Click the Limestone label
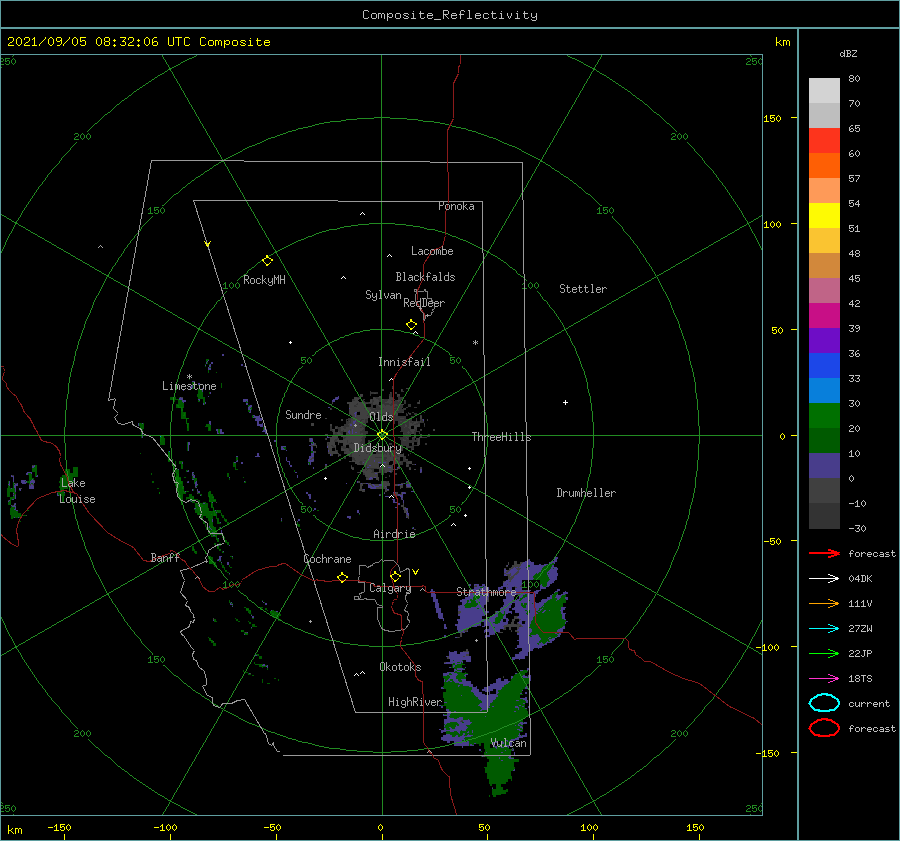Viewport: 900px width, 841px height. pyautogui.click(x=189, y=386)
